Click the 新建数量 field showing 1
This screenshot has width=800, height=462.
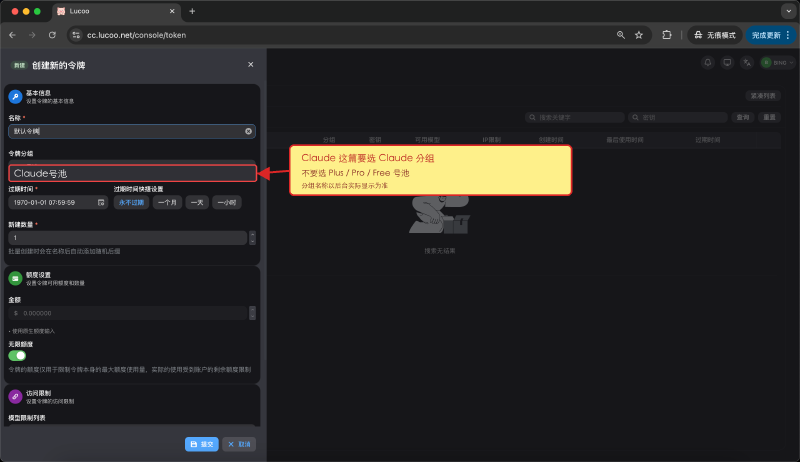tap(128, 238)
